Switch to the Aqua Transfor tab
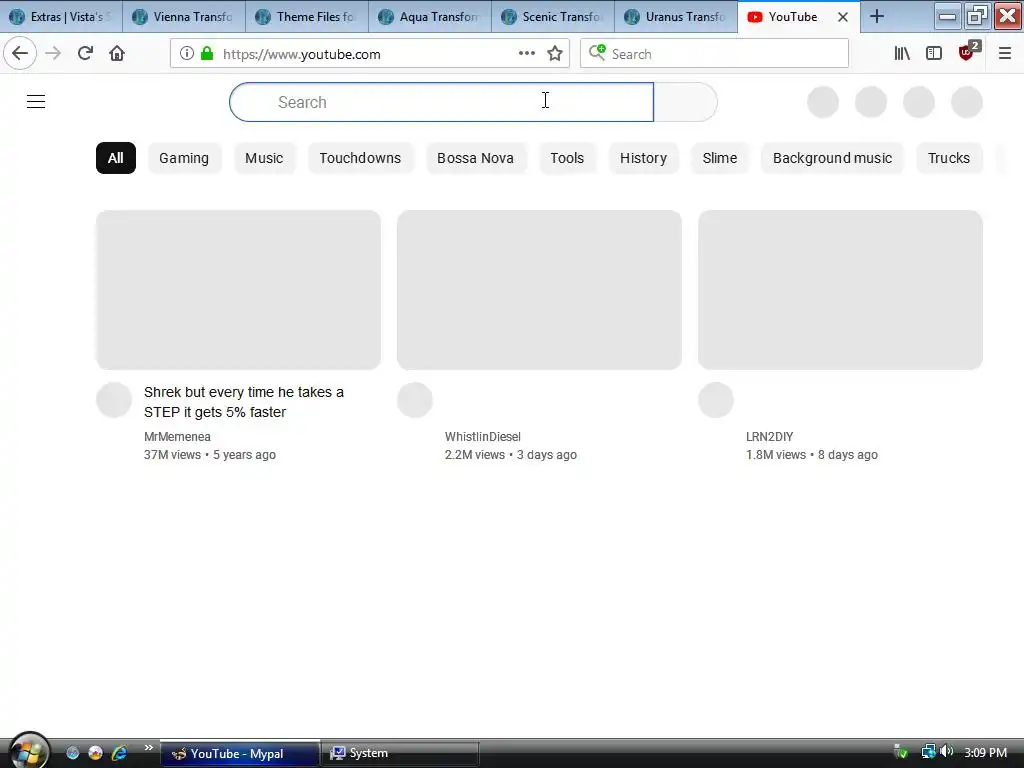Screen dimensions: 1024x768 pyautogui.click(x=430, y=17)
